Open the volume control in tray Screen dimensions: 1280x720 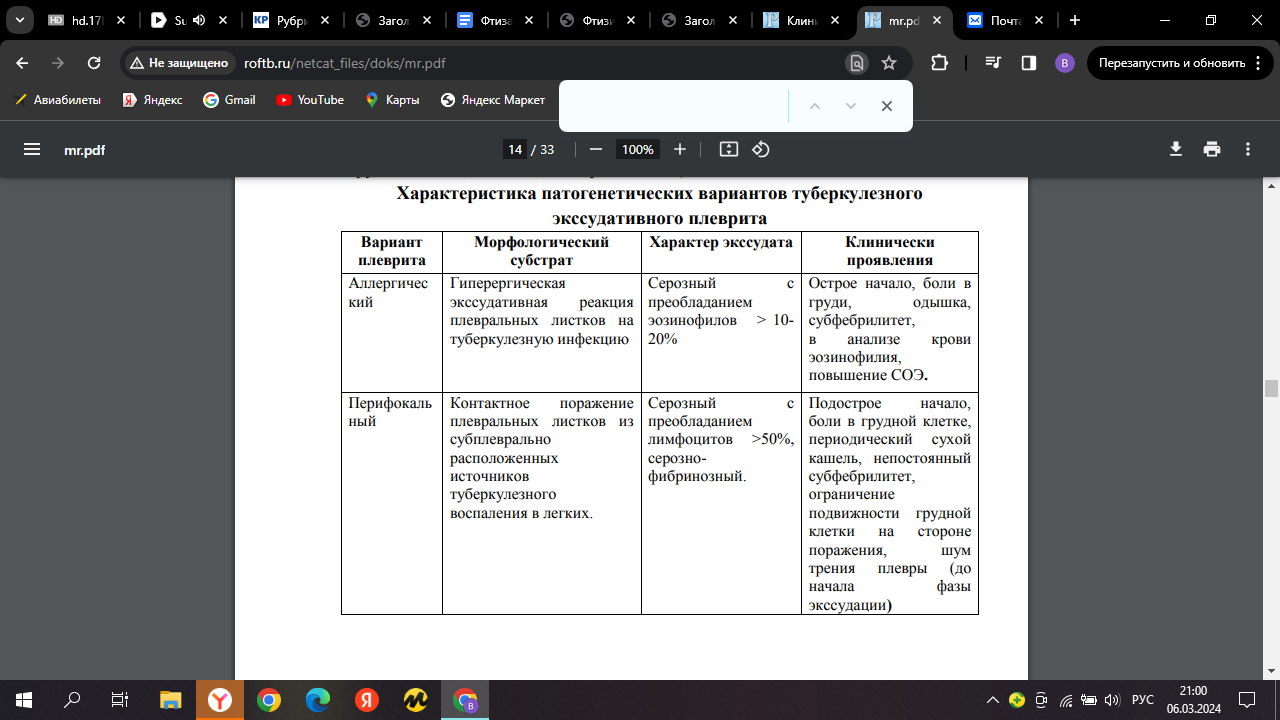coord(1114,700)
